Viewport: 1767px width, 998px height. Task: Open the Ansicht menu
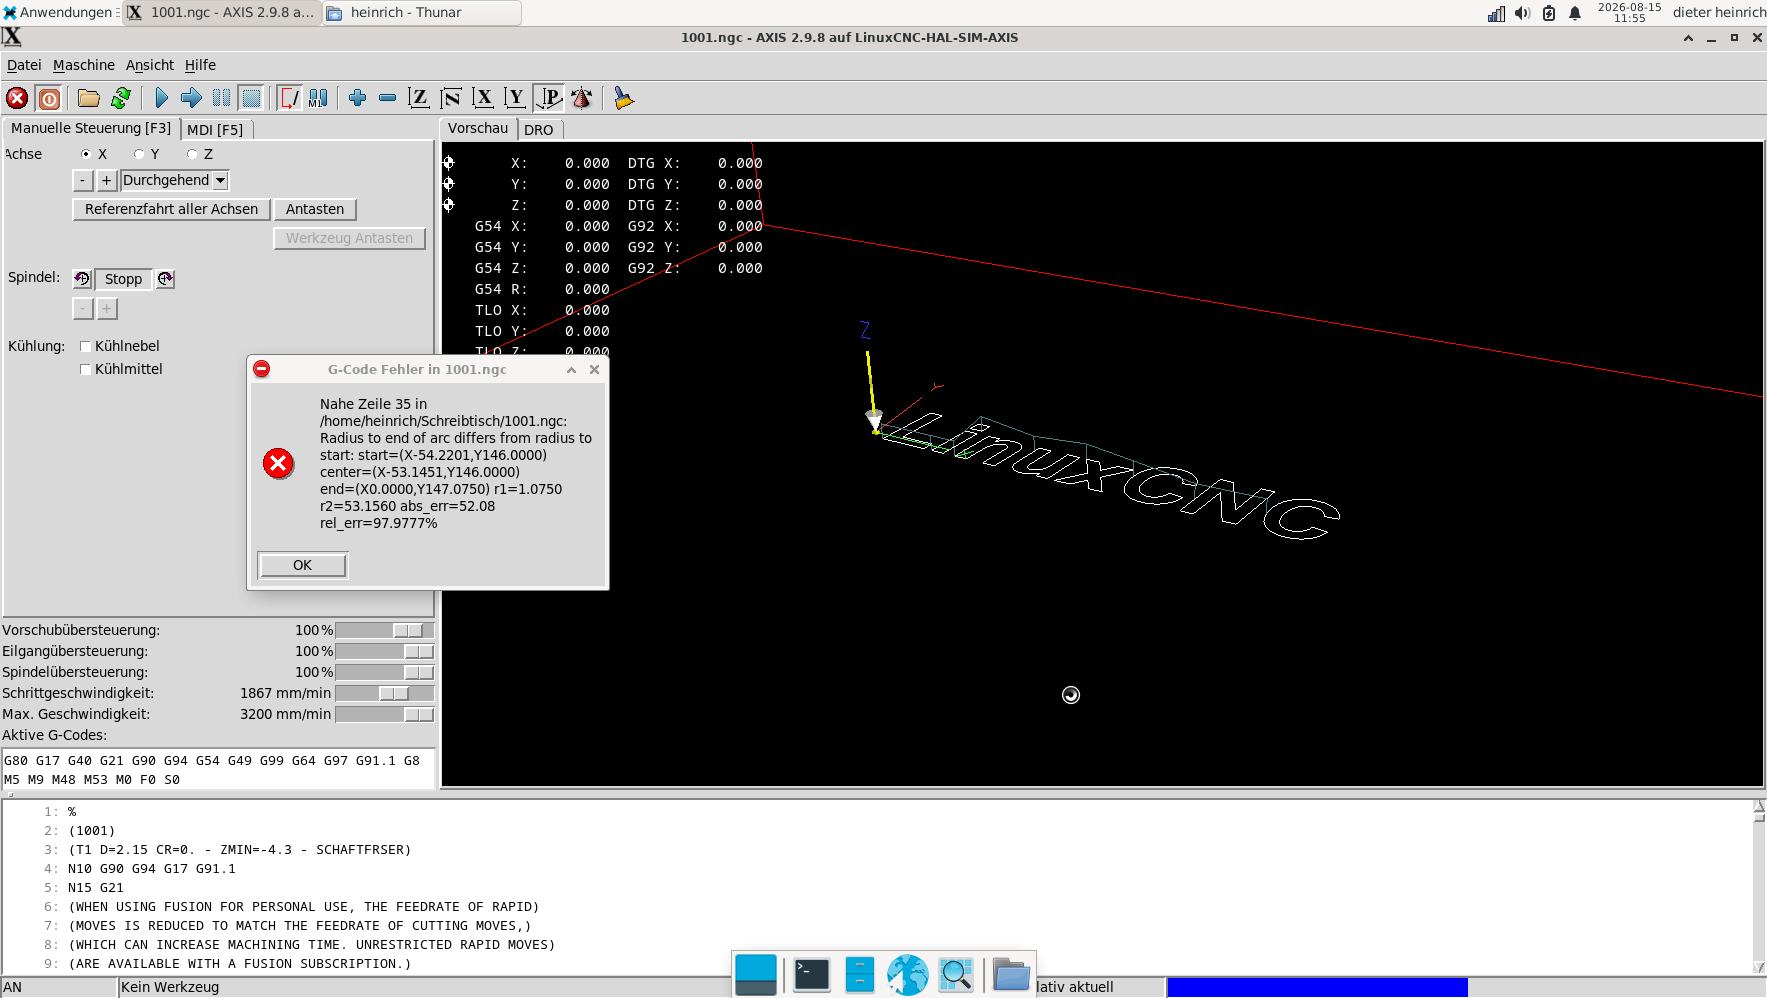(x=150, y=65)
